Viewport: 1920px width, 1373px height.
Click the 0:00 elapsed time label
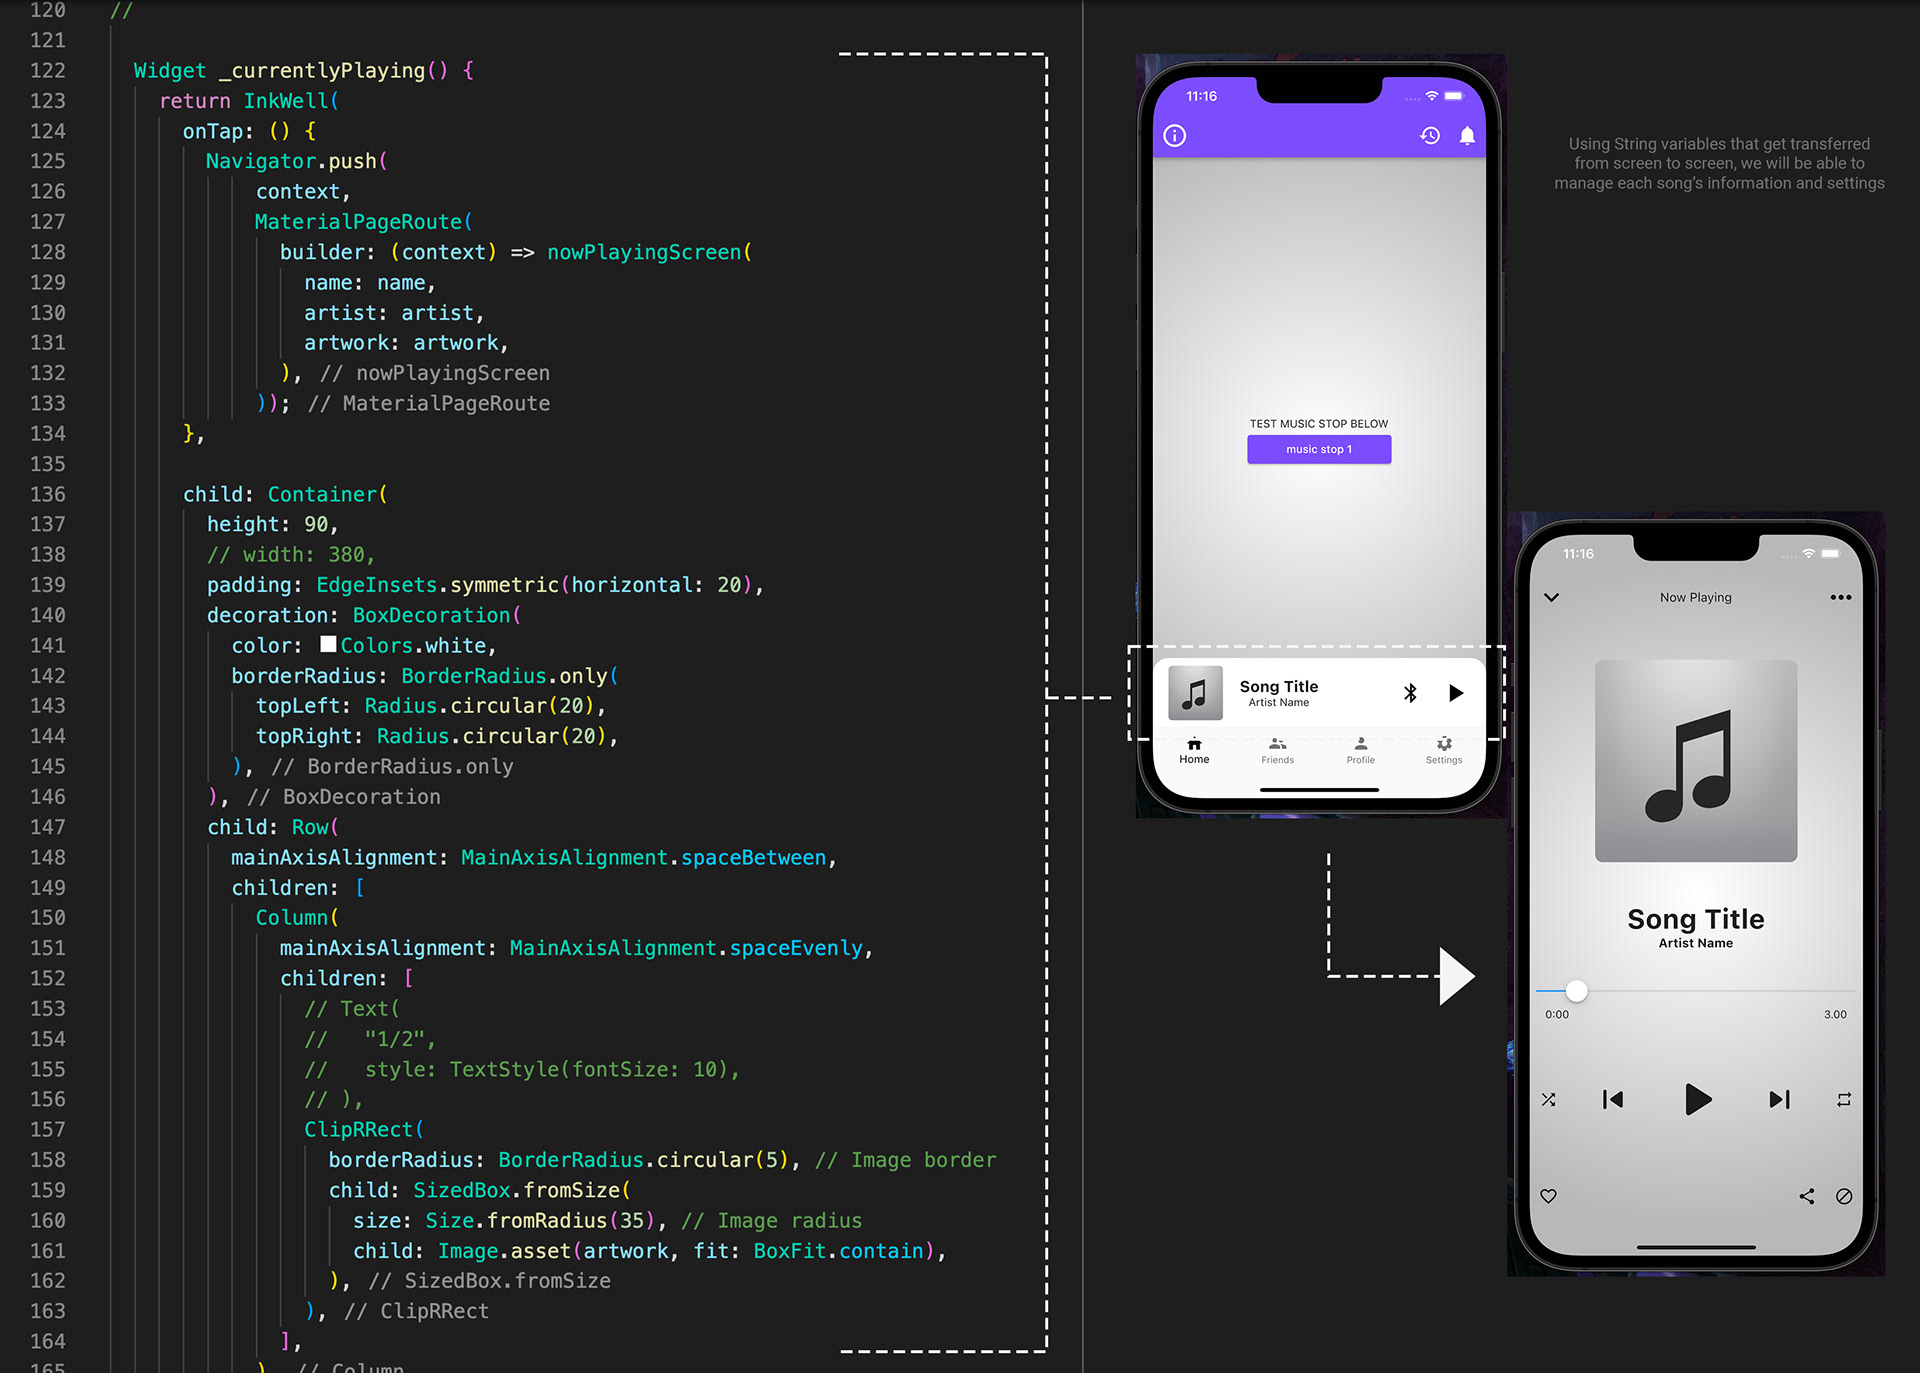(x=1557, y=1014)
